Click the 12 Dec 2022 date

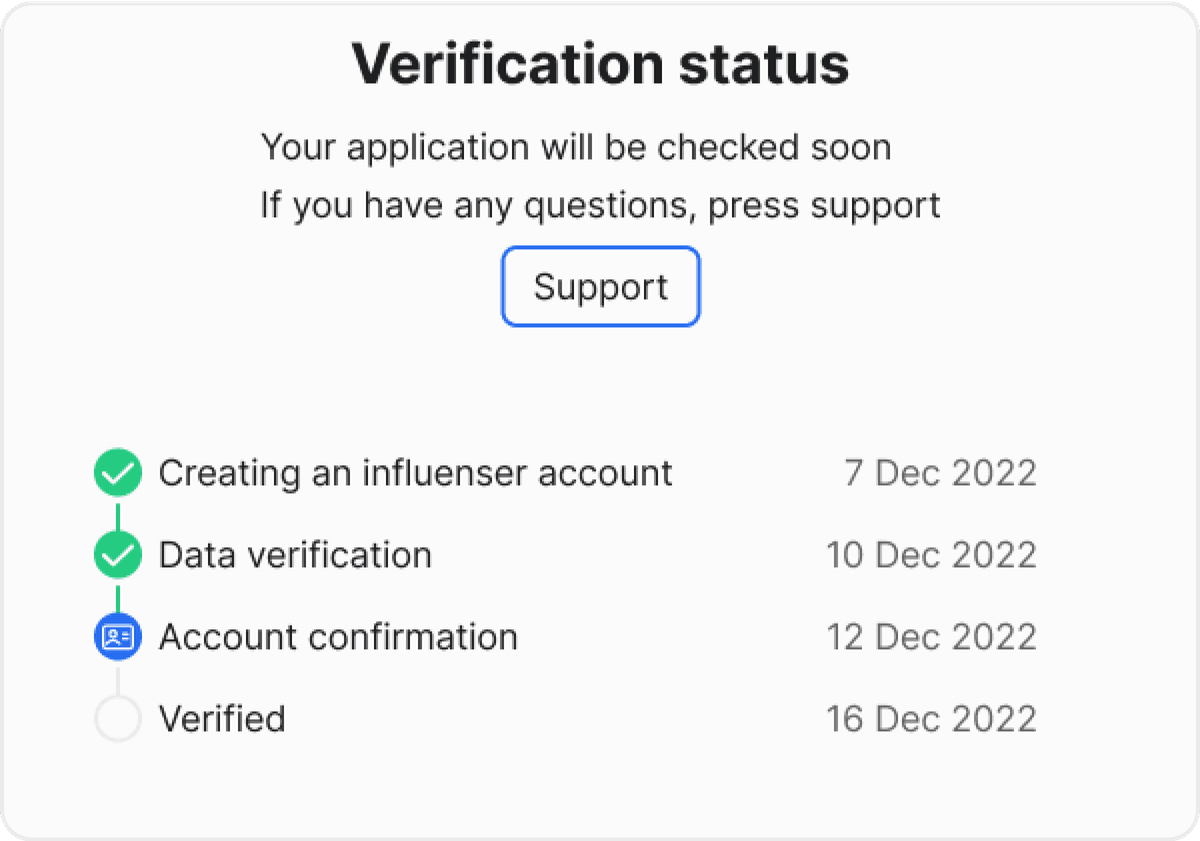(x=931, y=637)
